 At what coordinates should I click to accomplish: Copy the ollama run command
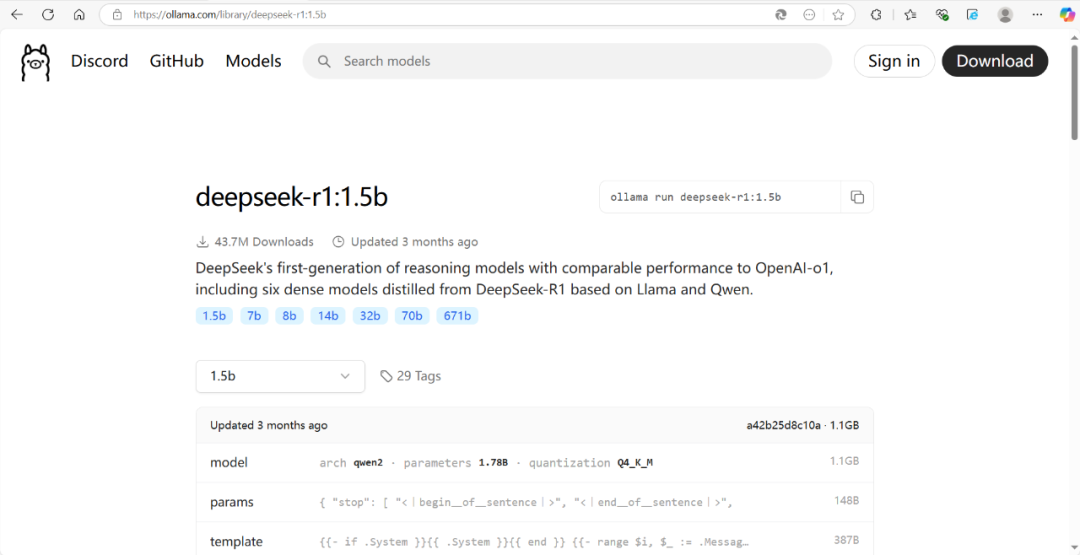click(857, 197)
